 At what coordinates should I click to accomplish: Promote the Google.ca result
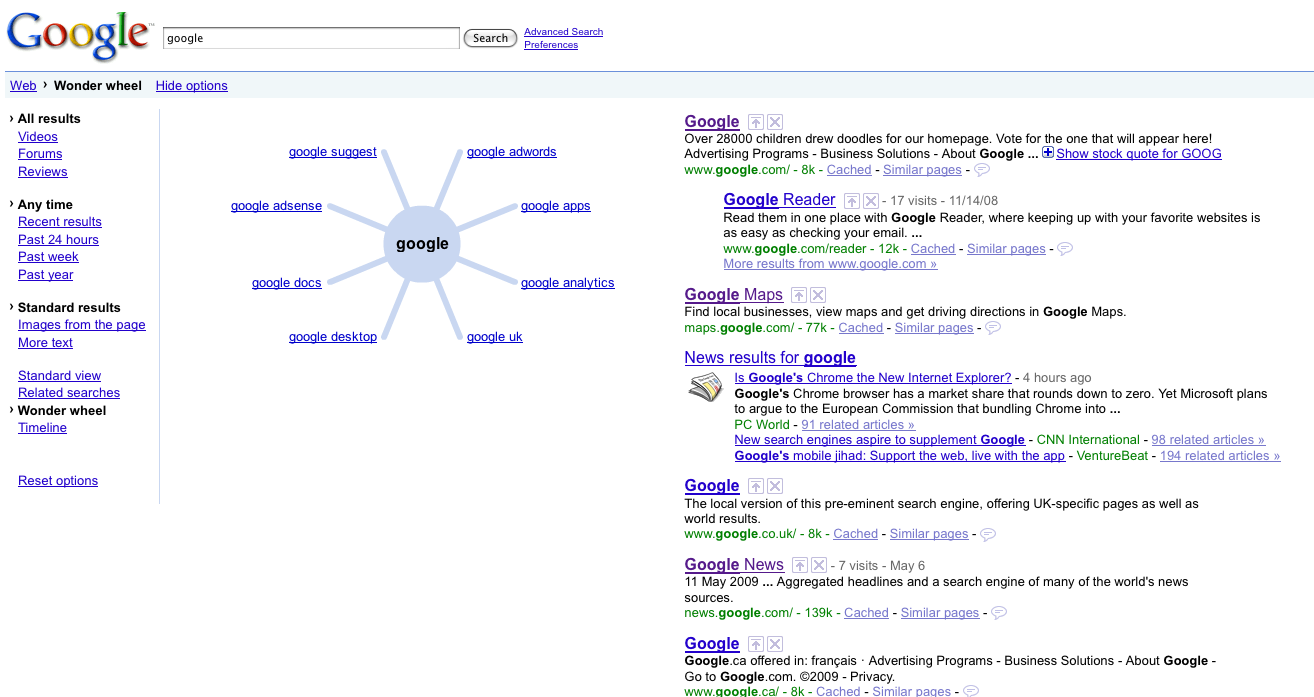click(756, 644)
